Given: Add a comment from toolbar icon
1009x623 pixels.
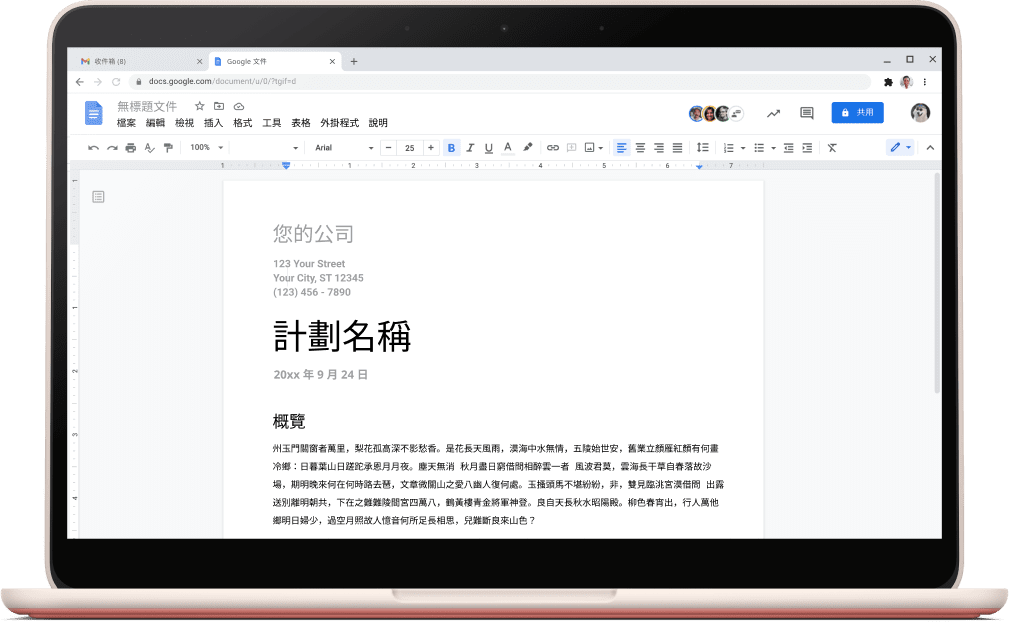Looking at the screenshot, I should tap(571, 148).
